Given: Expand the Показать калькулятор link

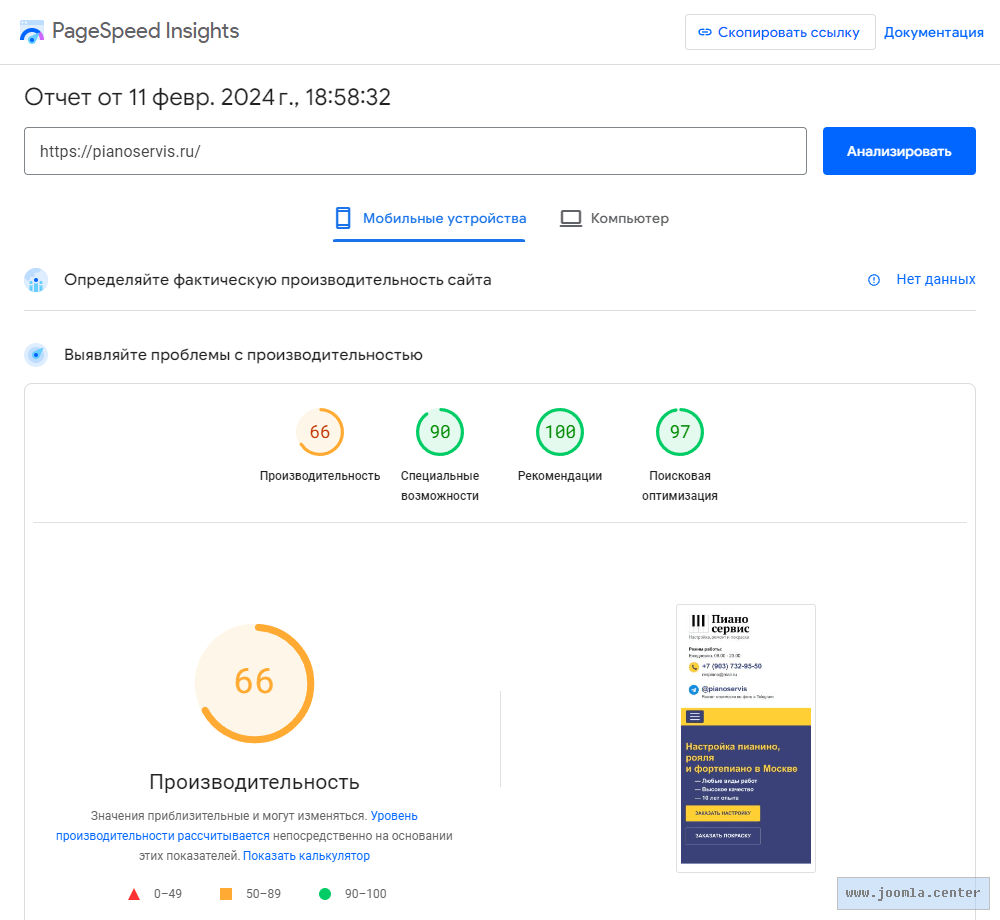Looking at the screenshot, I should click(306, 856).
